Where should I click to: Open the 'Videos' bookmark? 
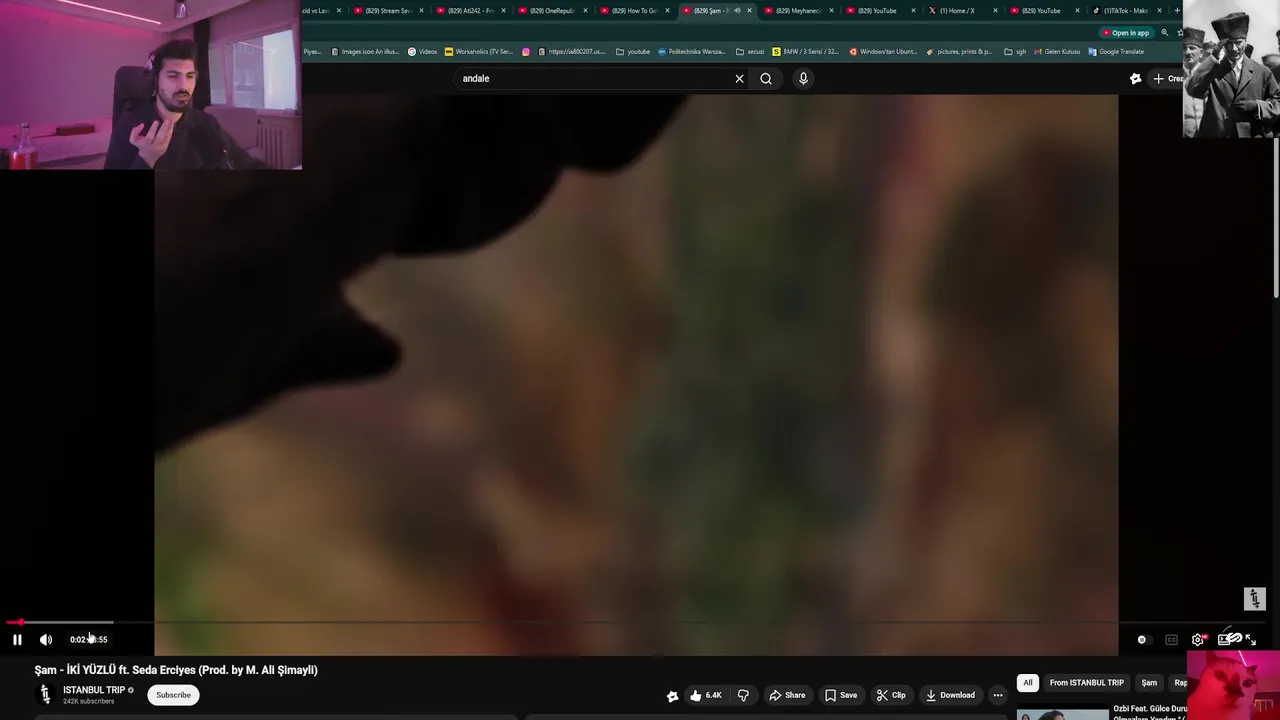(x=423, y=52)
